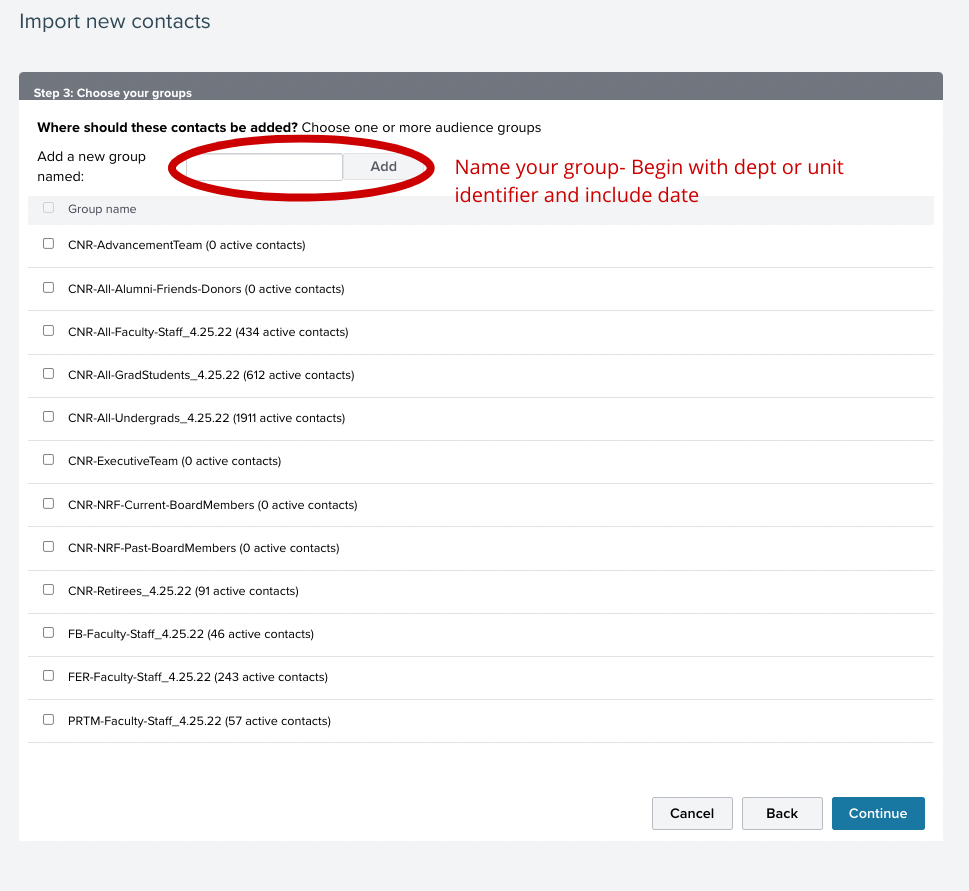Enable the CNR-All-Undergrads_4.25.22 checkbox

[x=48, y=416]
